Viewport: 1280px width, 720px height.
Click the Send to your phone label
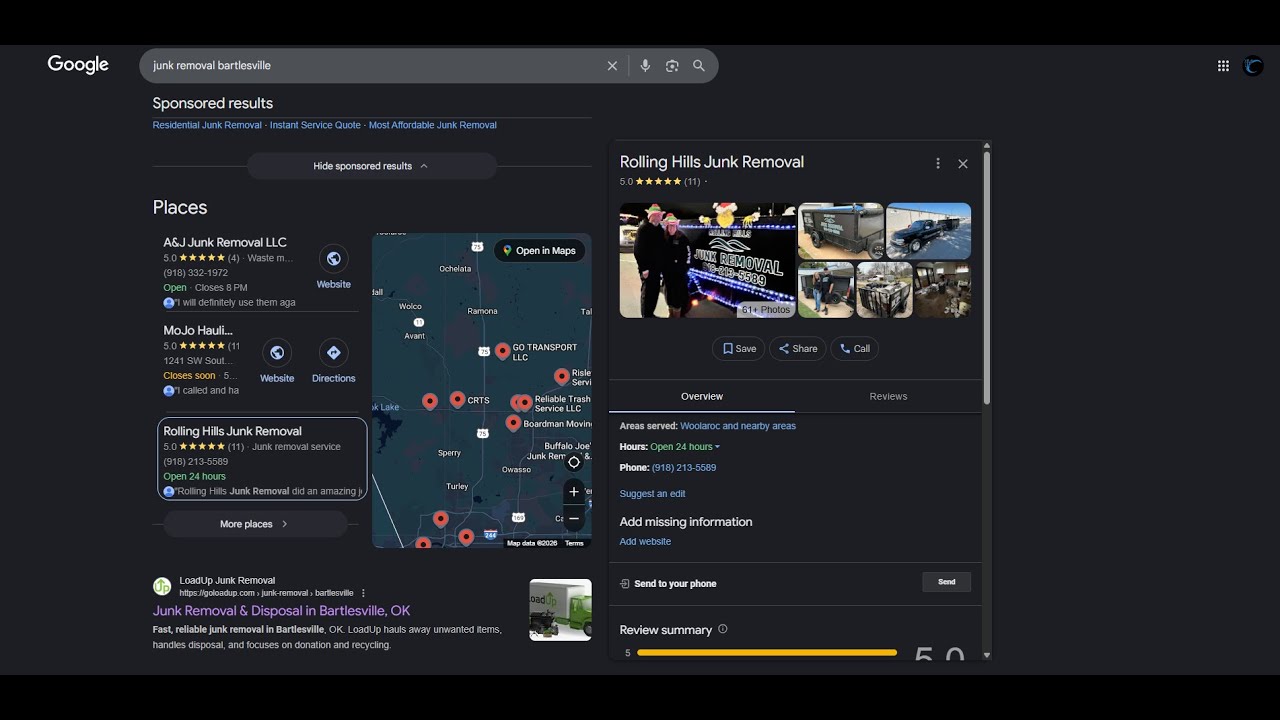click(675, 584)
